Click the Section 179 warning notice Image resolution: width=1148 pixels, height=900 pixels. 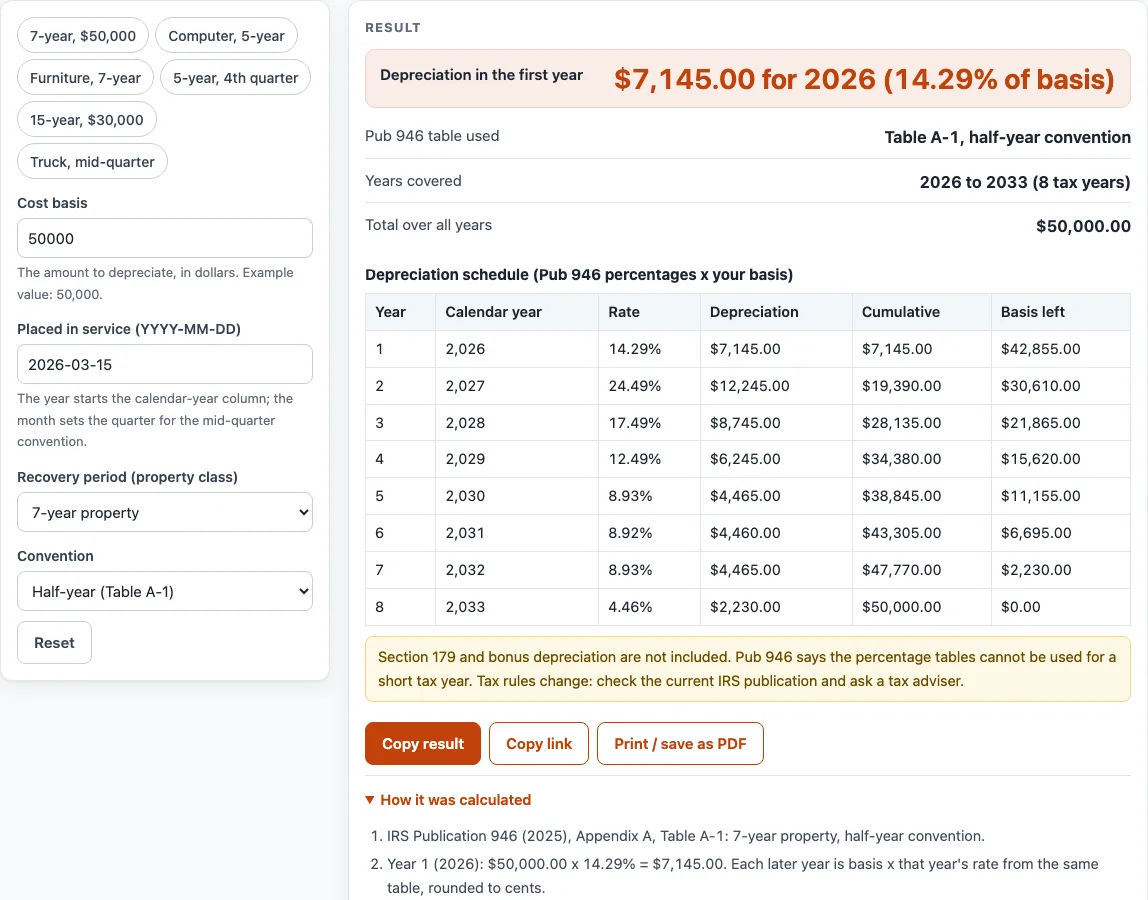(748, 669)
